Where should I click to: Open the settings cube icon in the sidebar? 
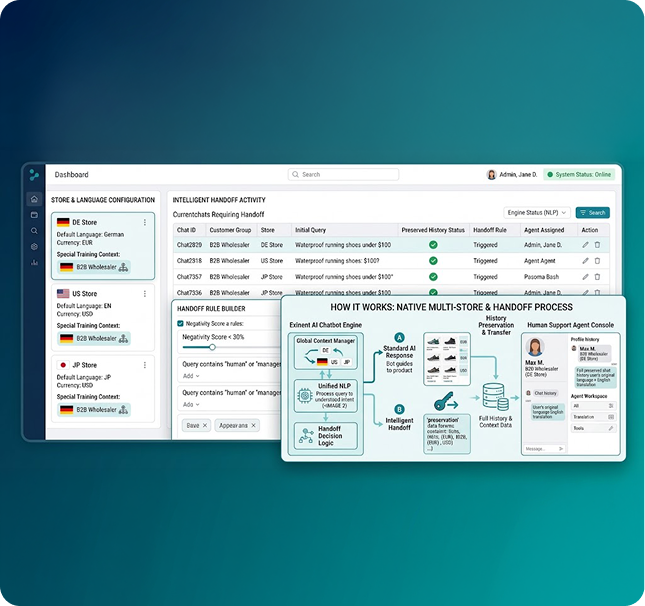coord(34,246)
